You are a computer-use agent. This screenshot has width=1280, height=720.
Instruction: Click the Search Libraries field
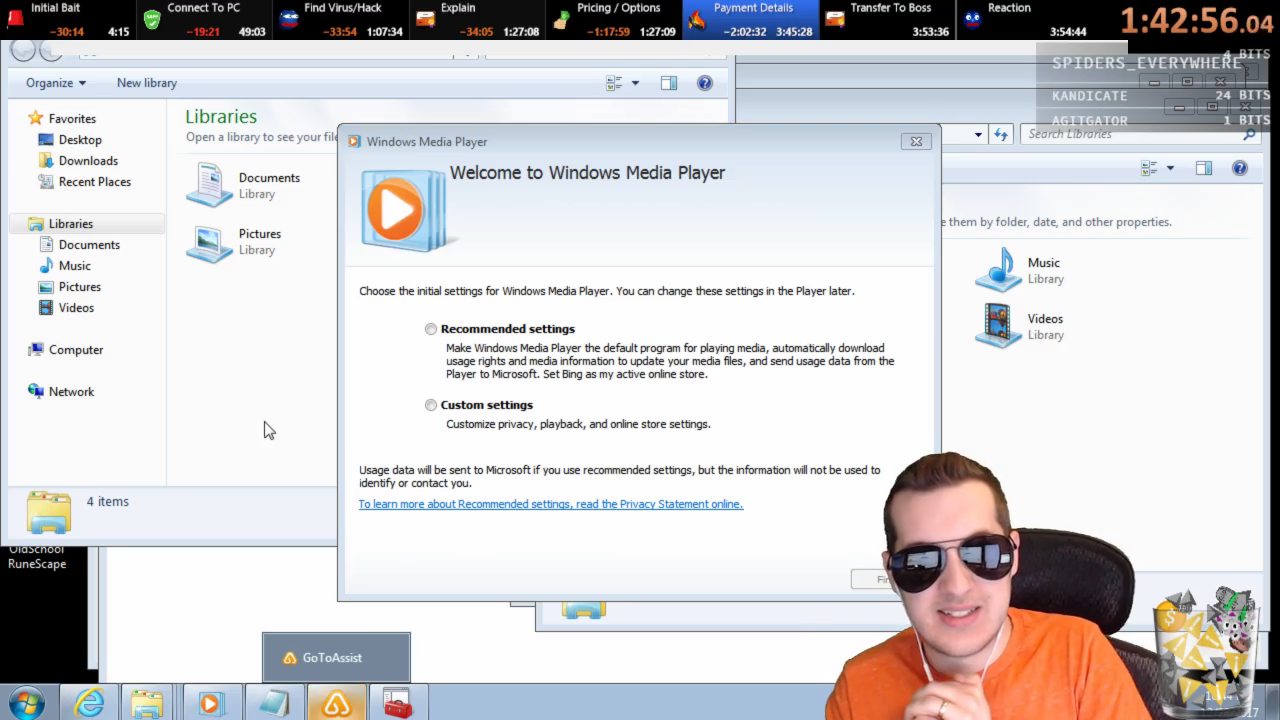(x=1138, y=134)
